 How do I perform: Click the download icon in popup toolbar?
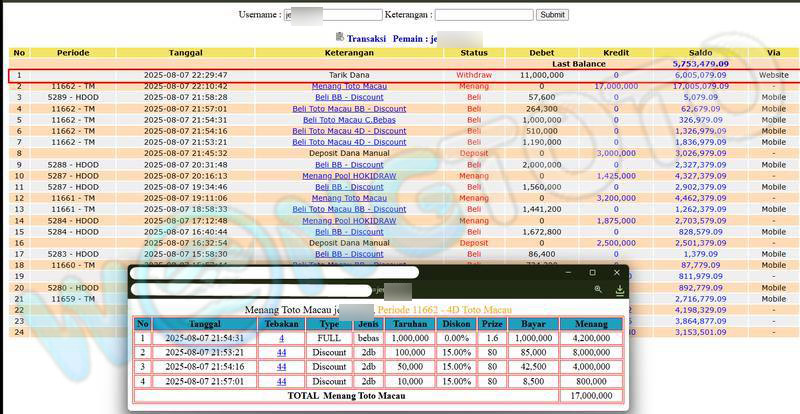pos(620,290)
